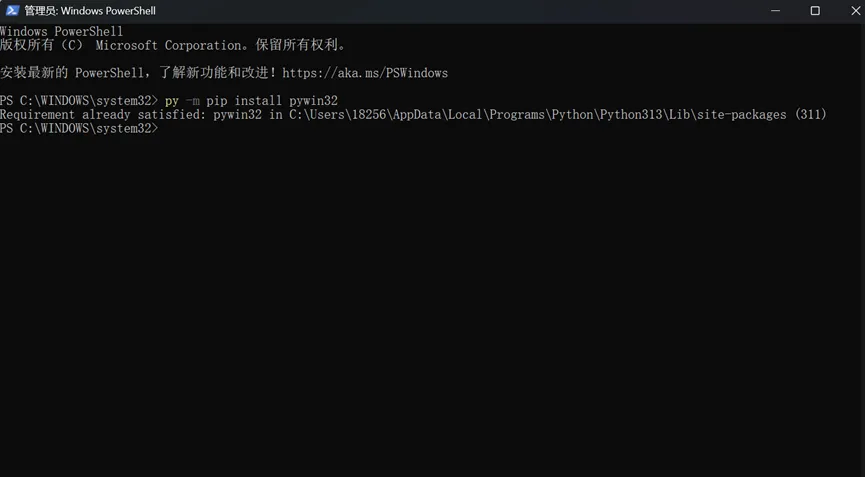
Task: Click the word pip in the command
Action: pyautogui.click(x=216, y=101)
